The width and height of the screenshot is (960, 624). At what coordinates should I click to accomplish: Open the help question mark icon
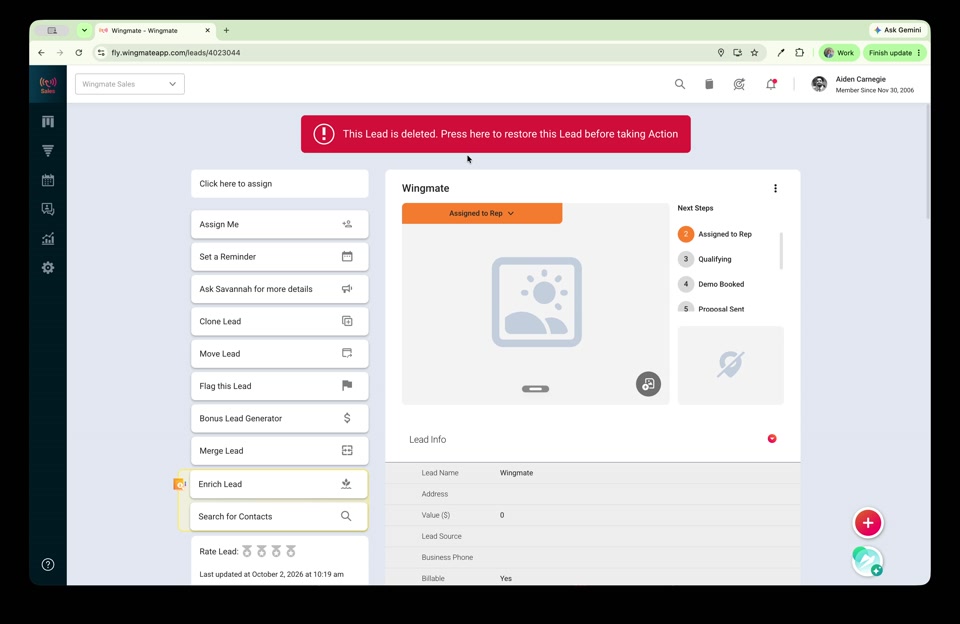[48, 565]
